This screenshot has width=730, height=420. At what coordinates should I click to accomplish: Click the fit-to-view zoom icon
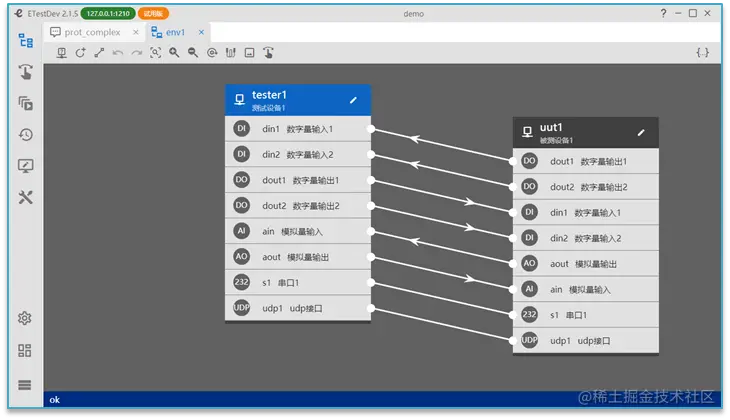point(155,53)
